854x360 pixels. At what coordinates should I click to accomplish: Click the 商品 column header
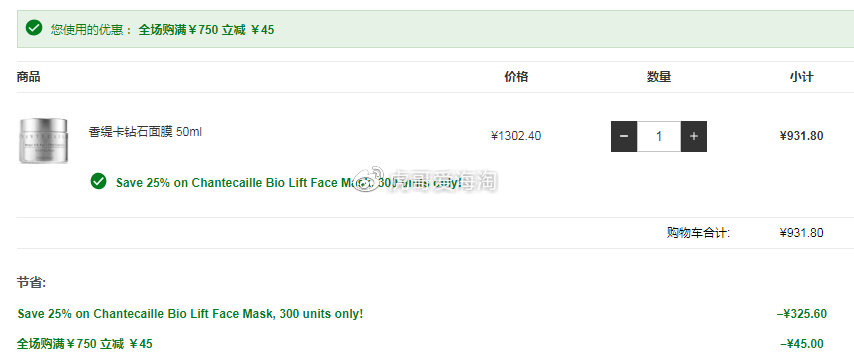click(28, 77)
